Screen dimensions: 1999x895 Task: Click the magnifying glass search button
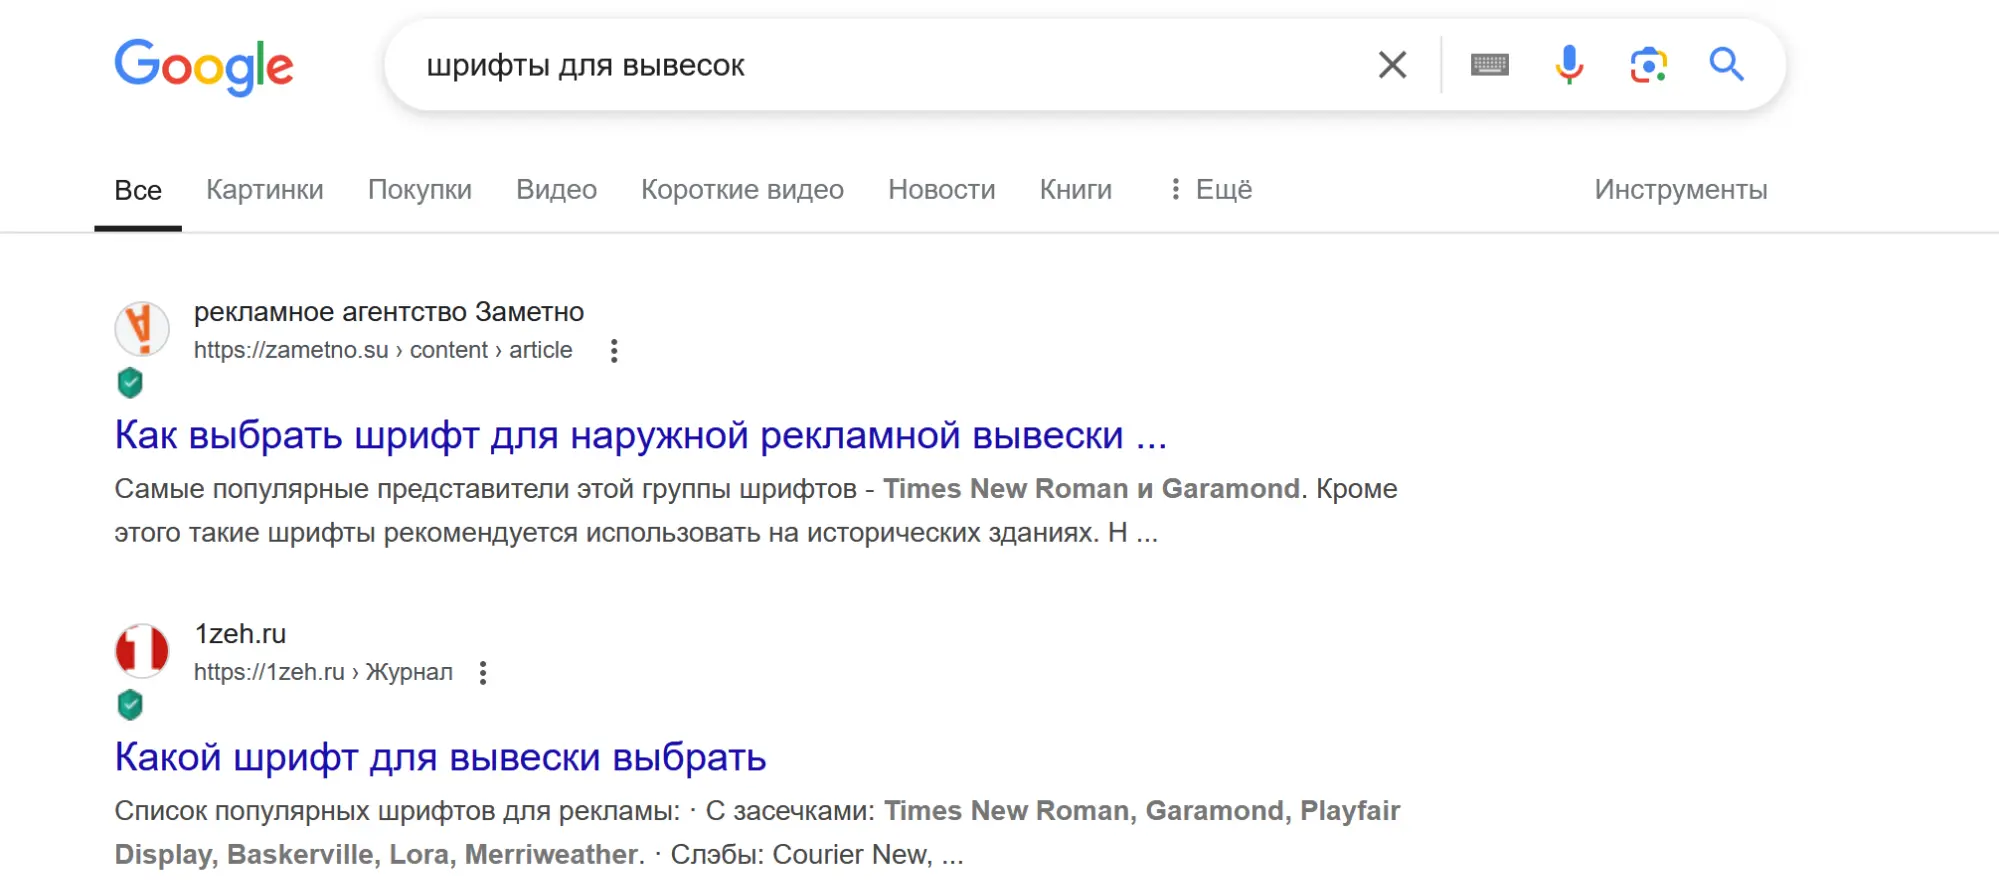coord(1726,65)
